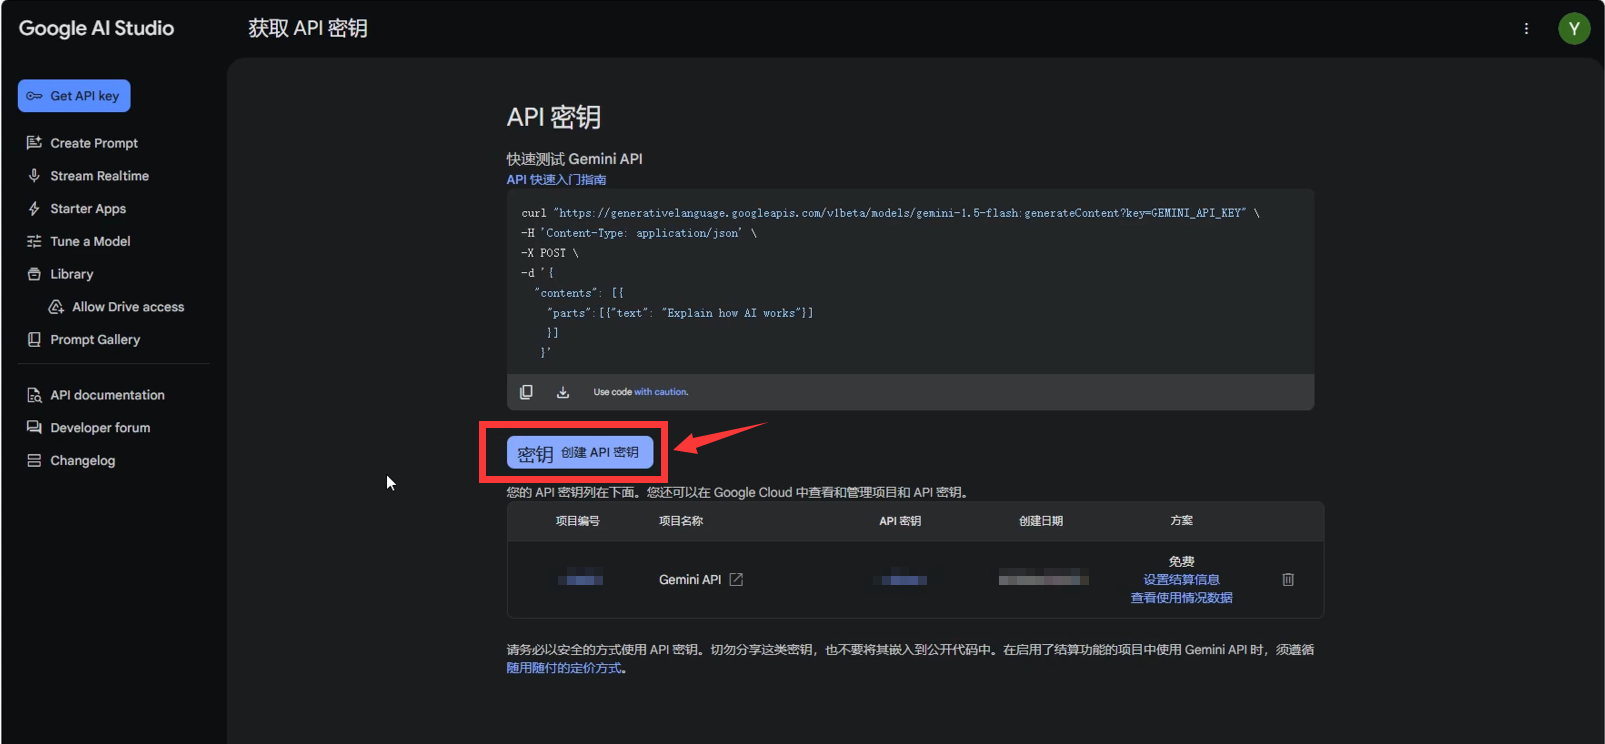Click the Google AI Studio logo
Viewport: 1605px width, 744px height.
(x=96, y=28)
